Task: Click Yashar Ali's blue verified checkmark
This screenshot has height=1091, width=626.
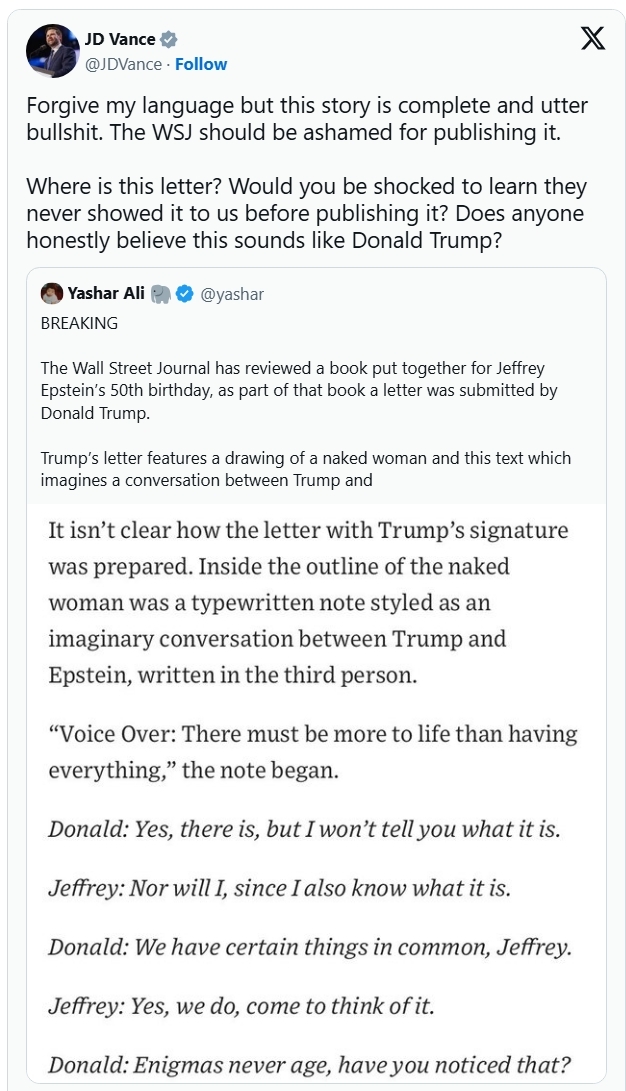Action: click(x=184, y=294)
